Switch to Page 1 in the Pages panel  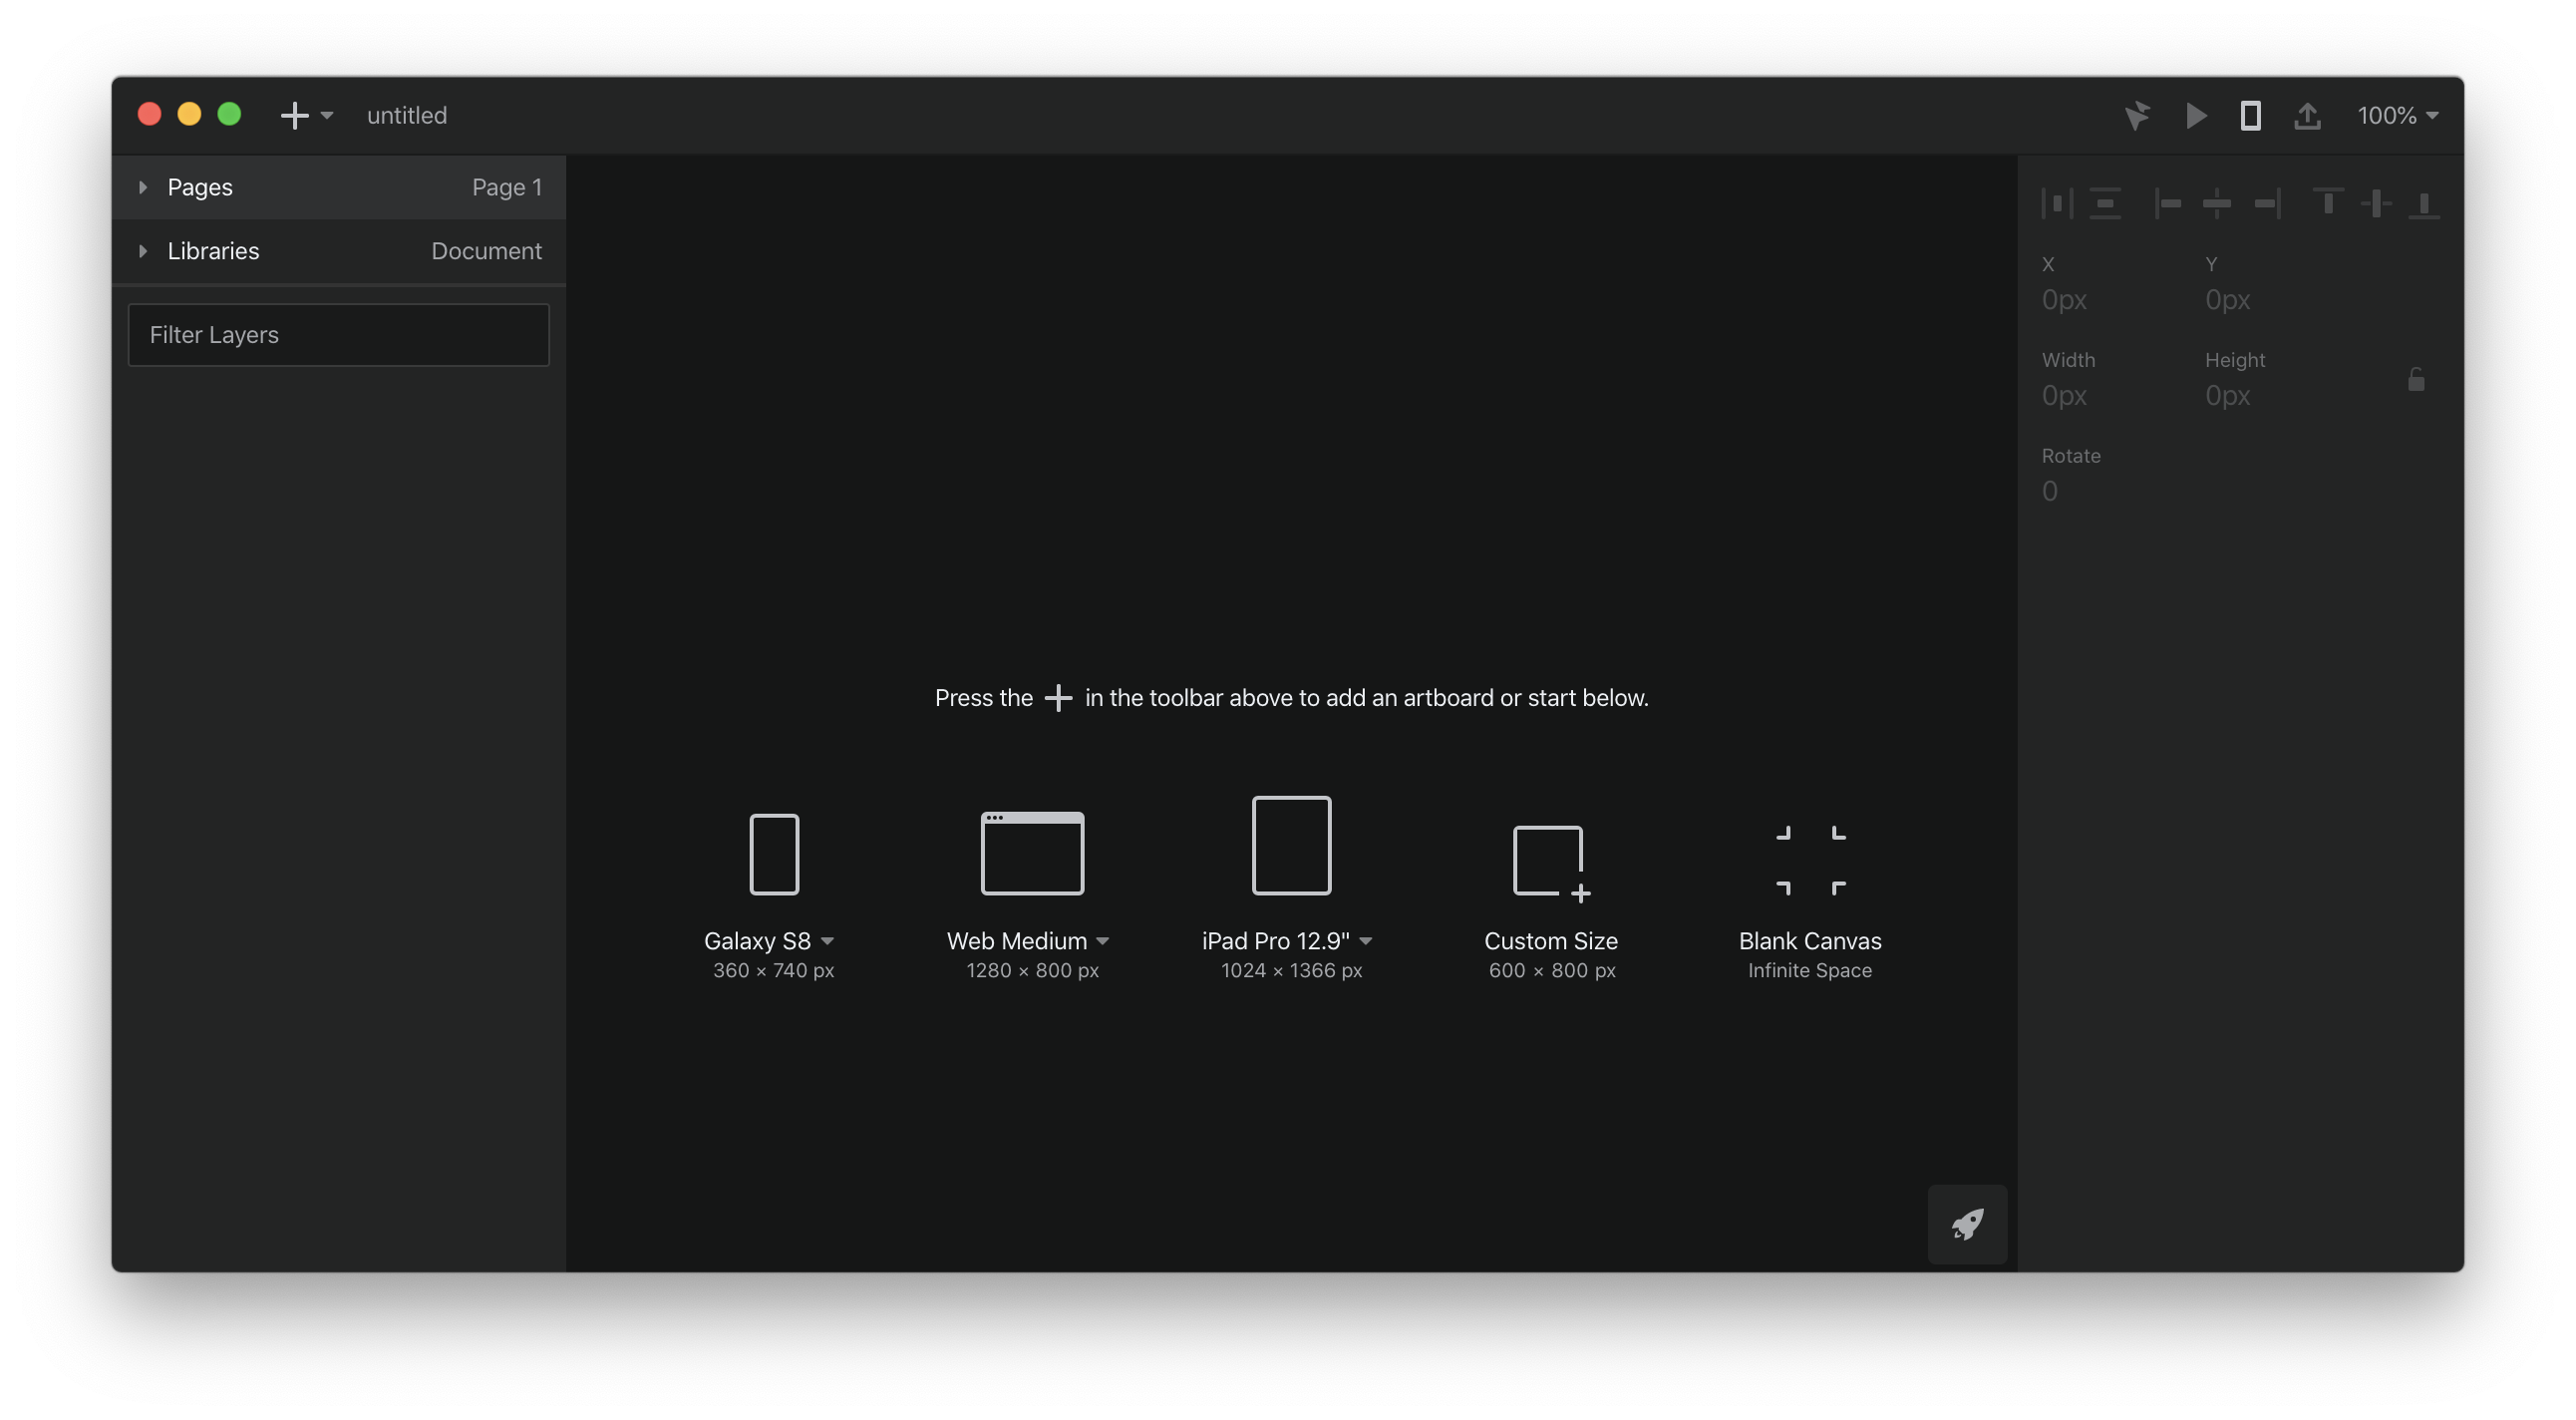(506, 186)
